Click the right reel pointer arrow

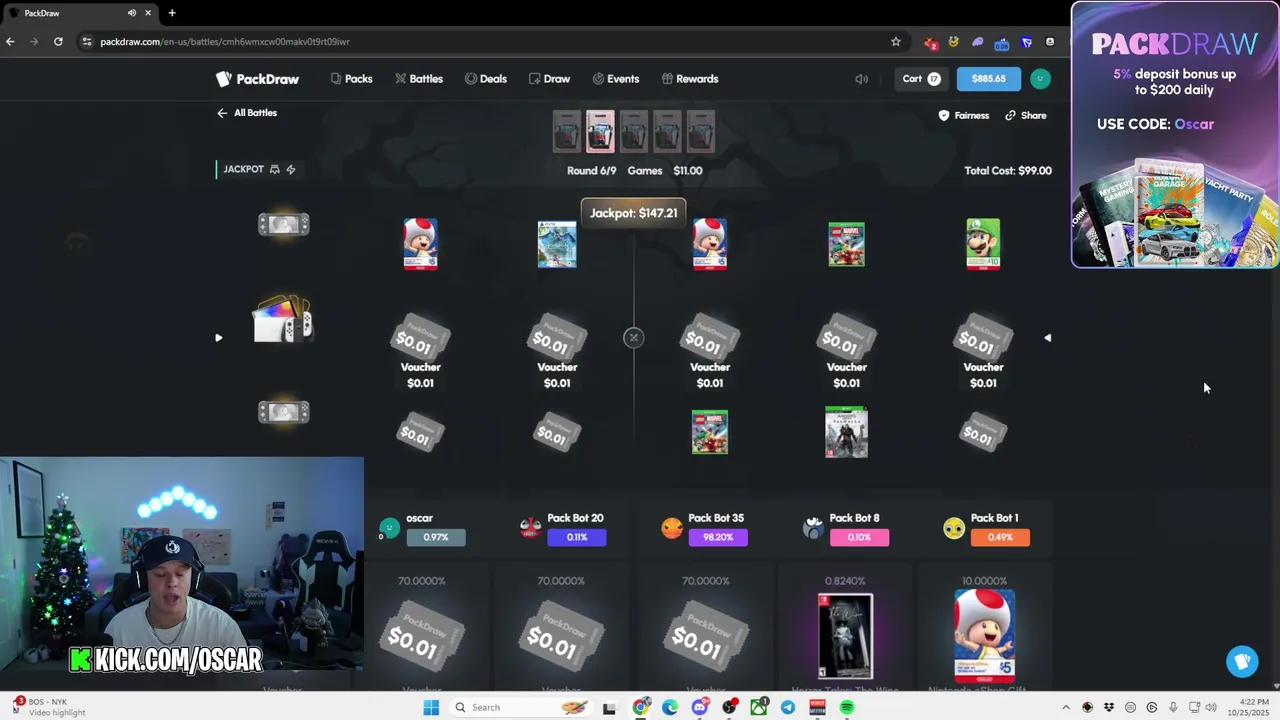pyautogui.click(x=1047, y=338)
